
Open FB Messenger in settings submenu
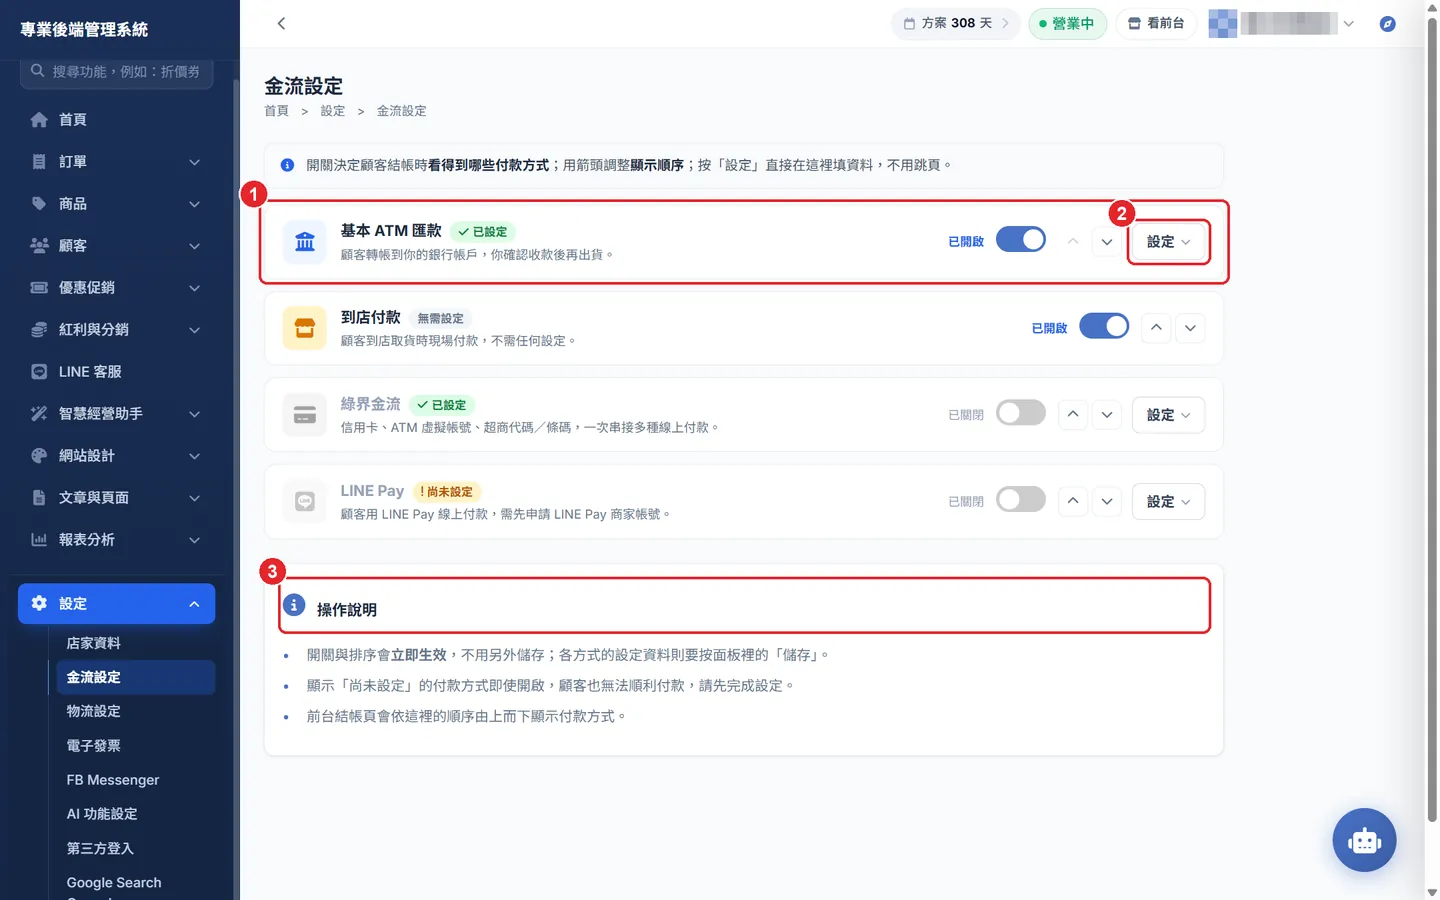tap(113, 780)
